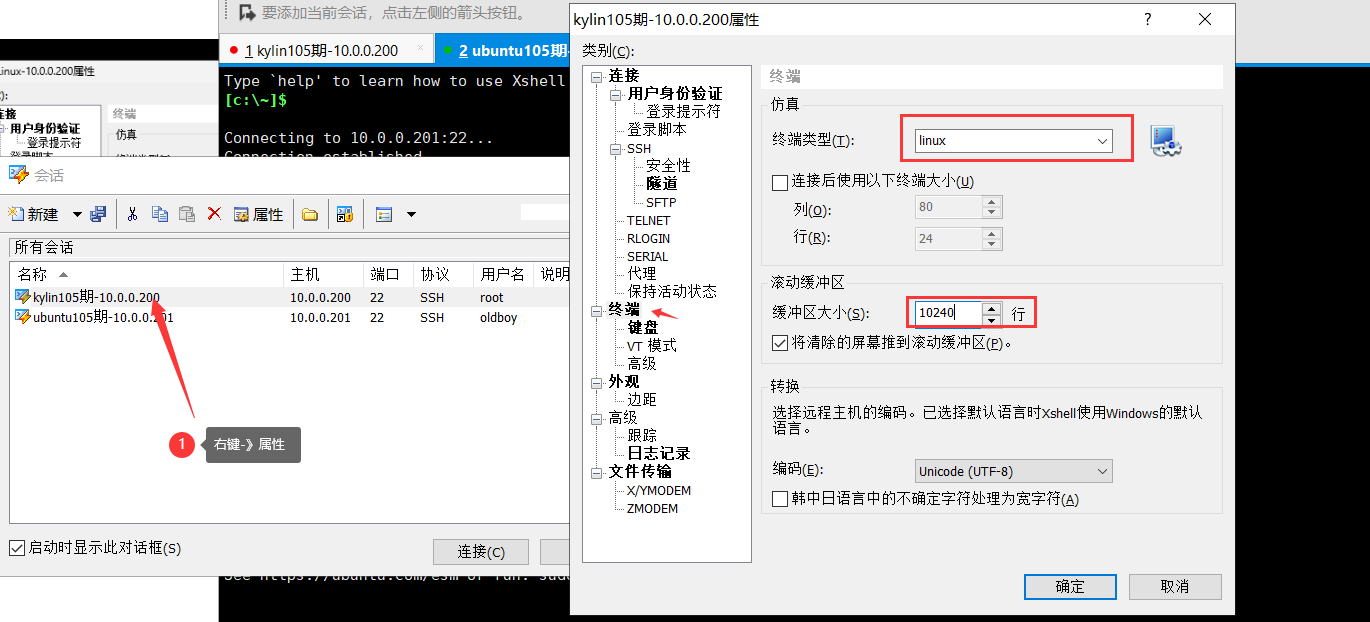Click the terminal monitor icon beside terminal type

click(x=1165, y=141)
